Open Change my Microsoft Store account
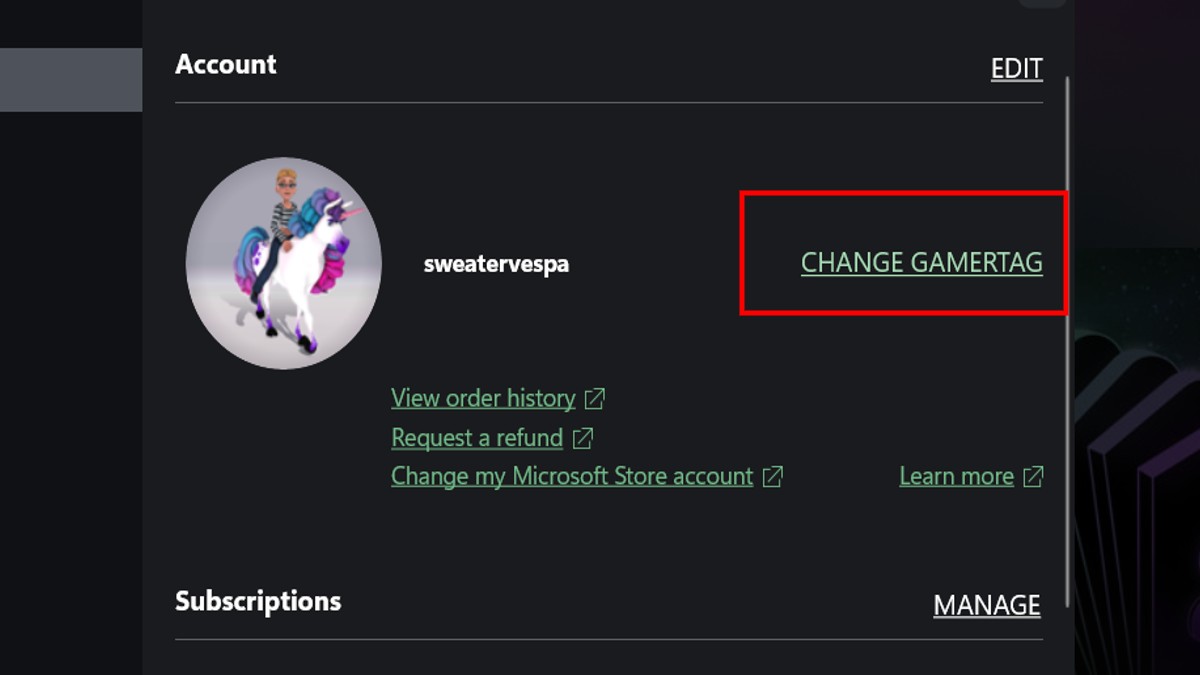Screen dimensions: 1200x675 click(x=571, y=476)
